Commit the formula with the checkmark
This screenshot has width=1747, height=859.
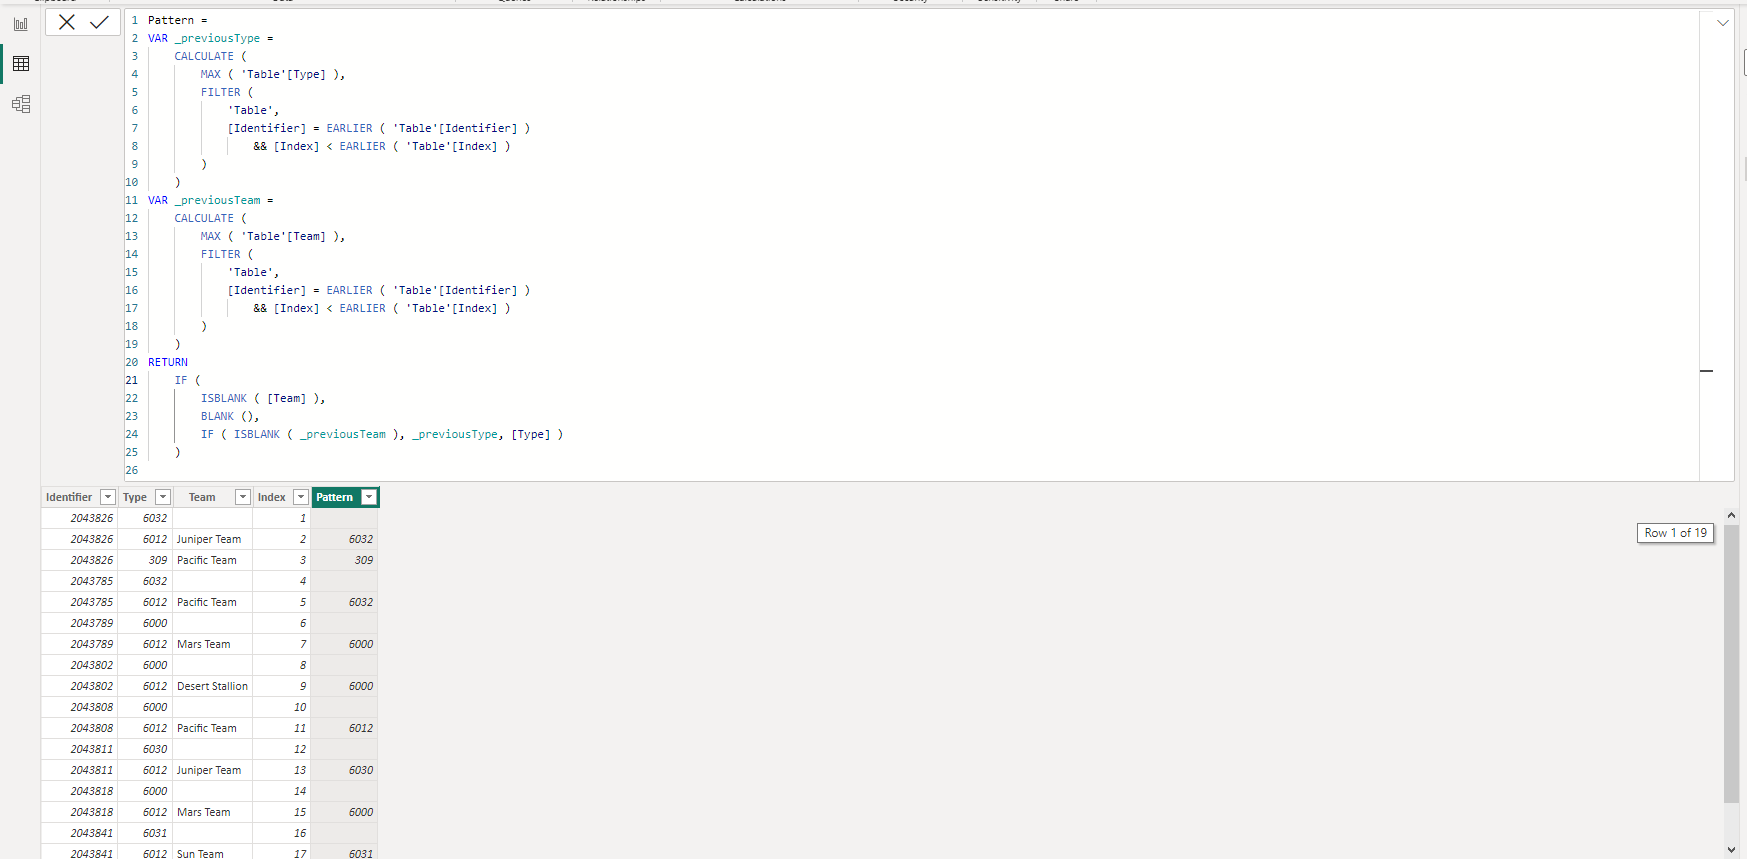[99, 22]
